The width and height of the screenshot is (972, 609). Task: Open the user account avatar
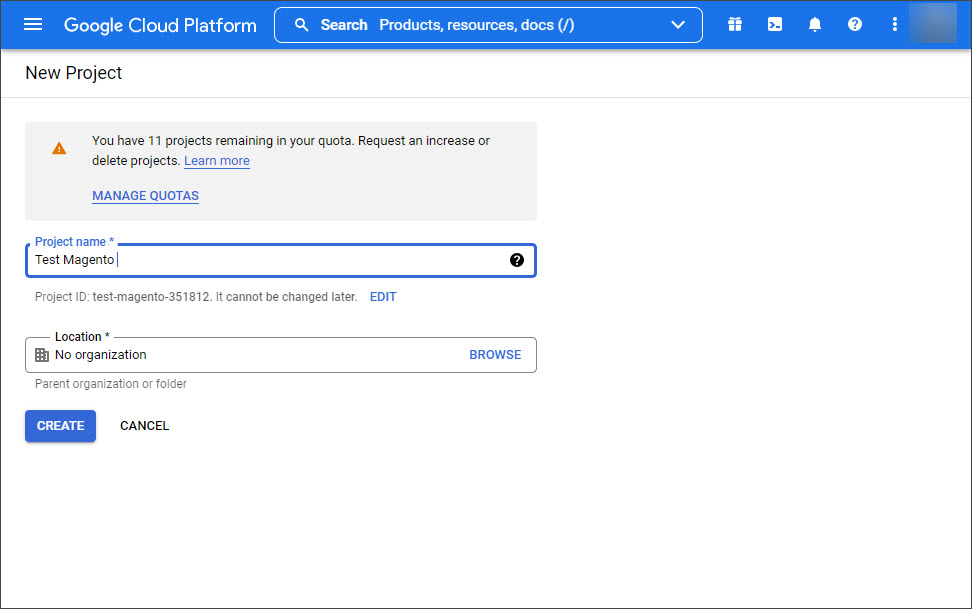coord(932,24)
